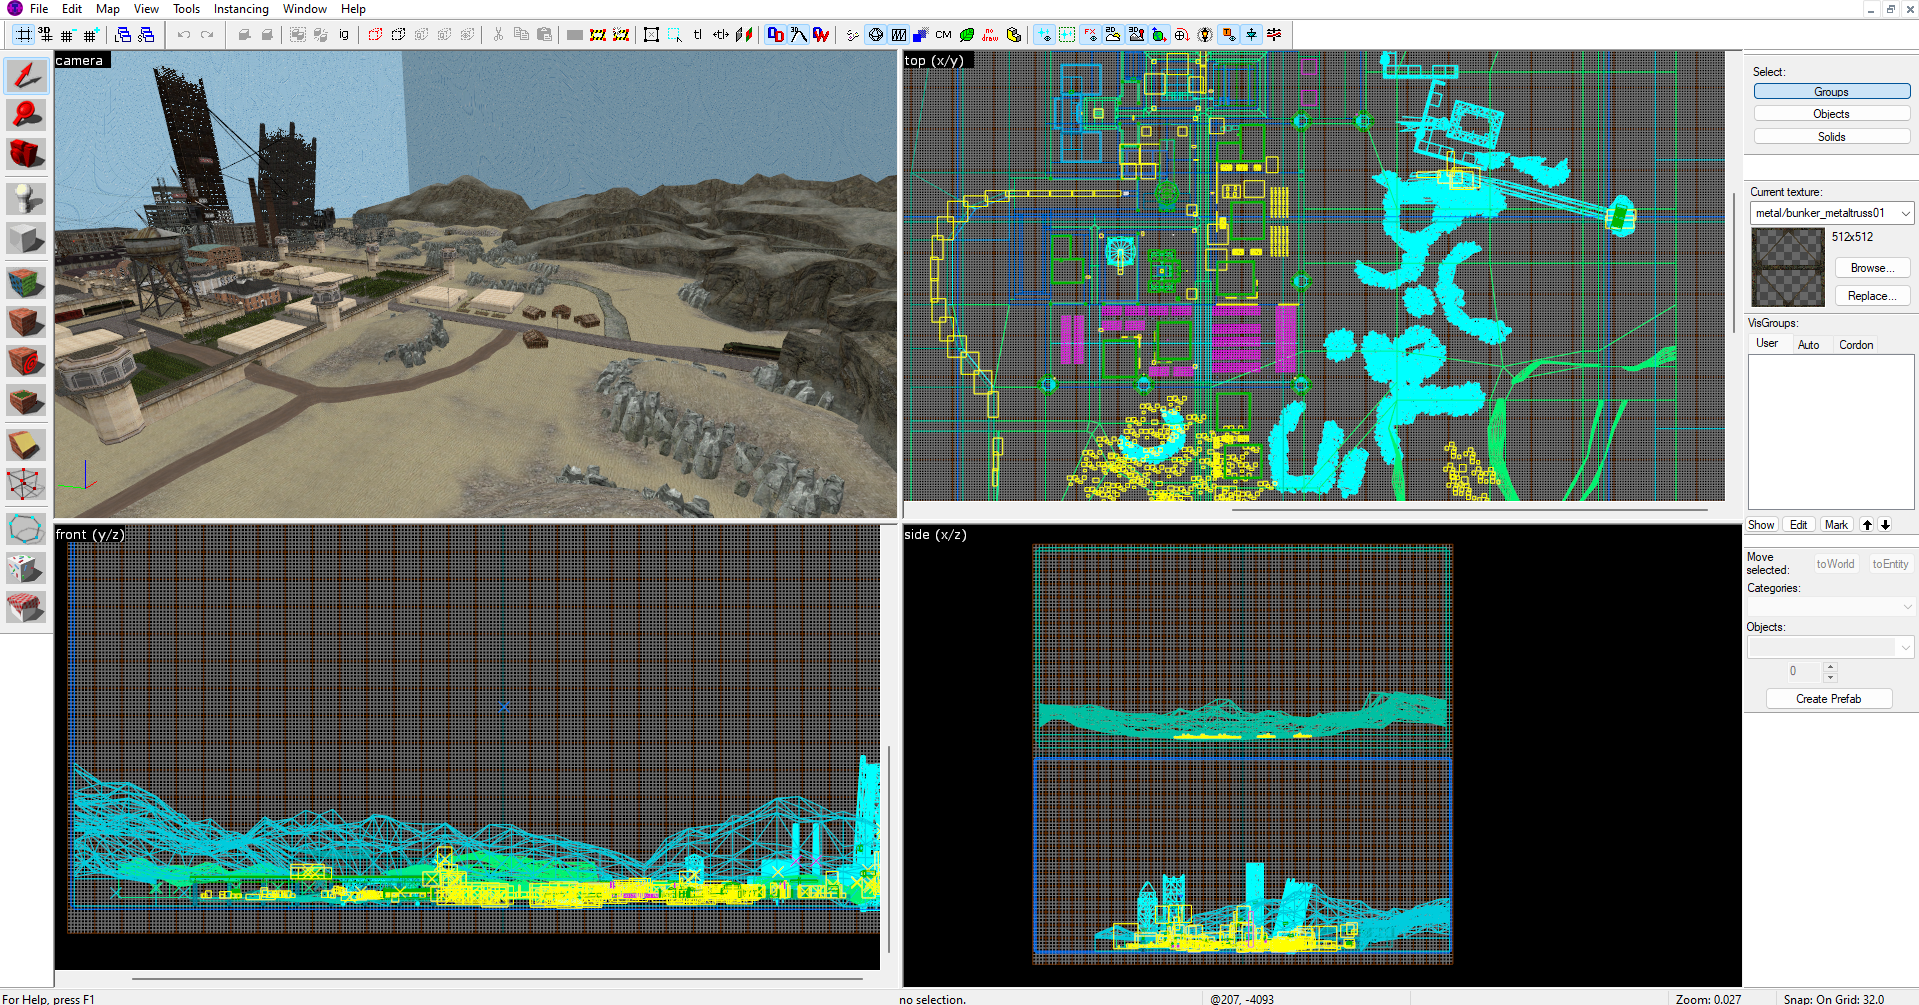Screen dimensions: 1919x1005
Task: Select the red arrow Selection tool
Action: tap(26, 75)
